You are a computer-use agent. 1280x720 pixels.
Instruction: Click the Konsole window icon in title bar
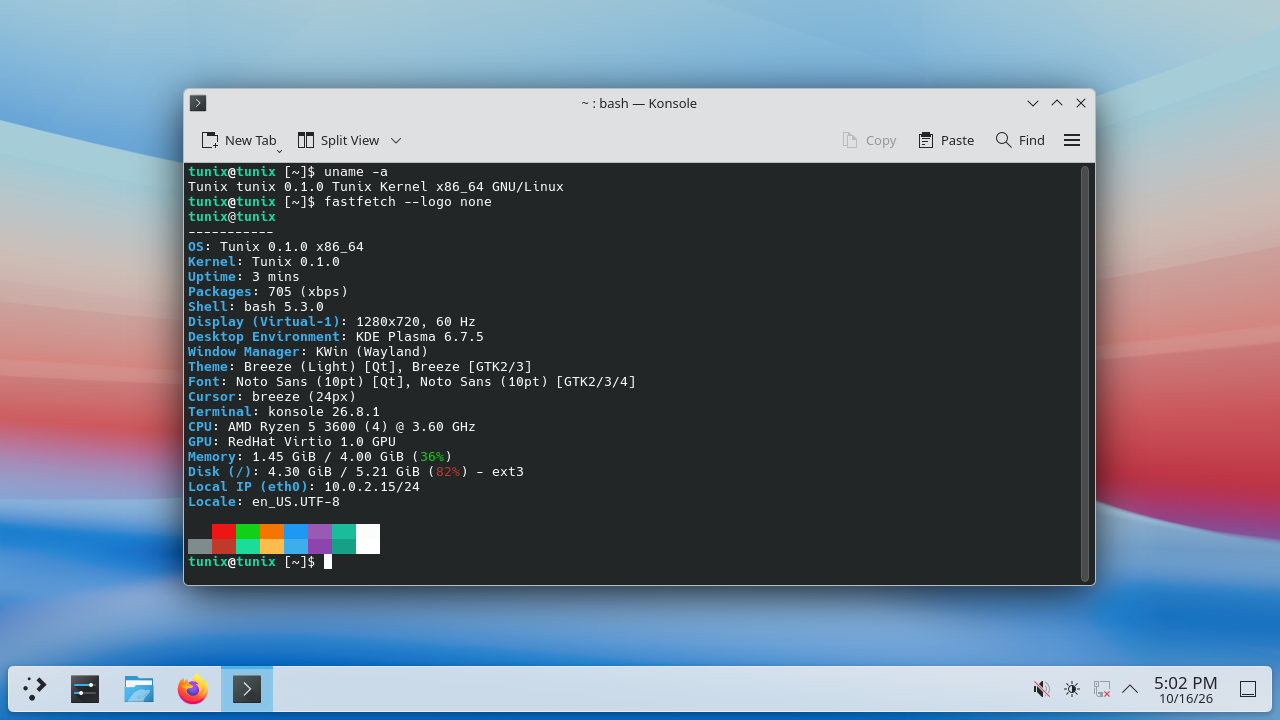tap(198, 103)
